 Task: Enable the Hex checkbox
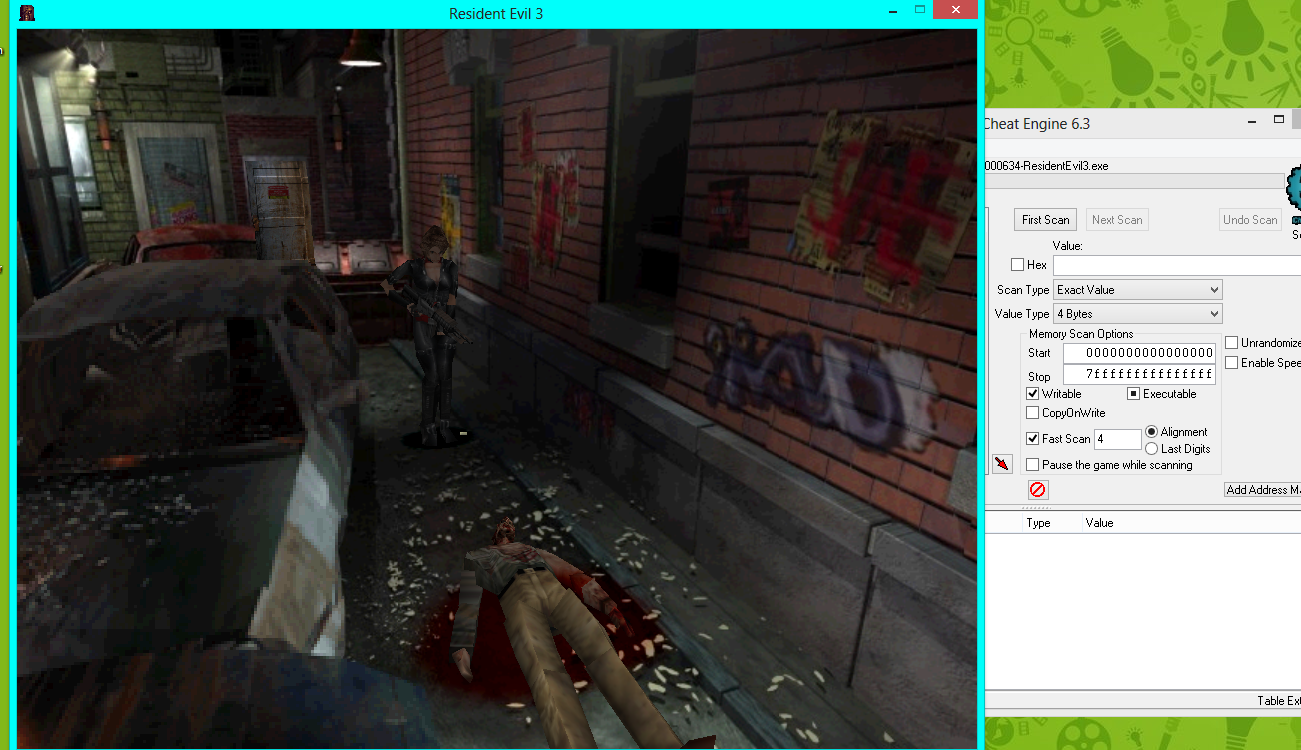(1017, 264)
